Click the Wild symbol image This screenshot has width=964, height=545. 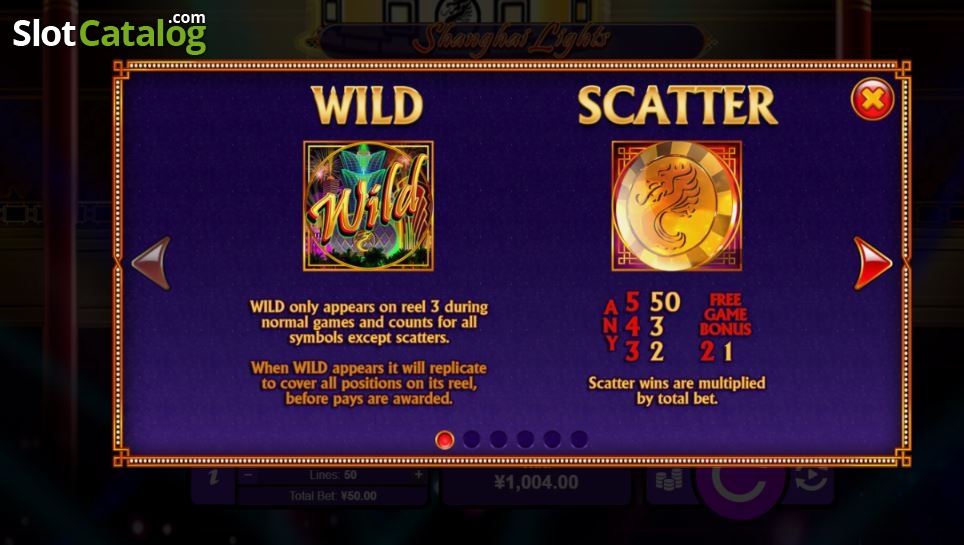(x=368, y=205)
